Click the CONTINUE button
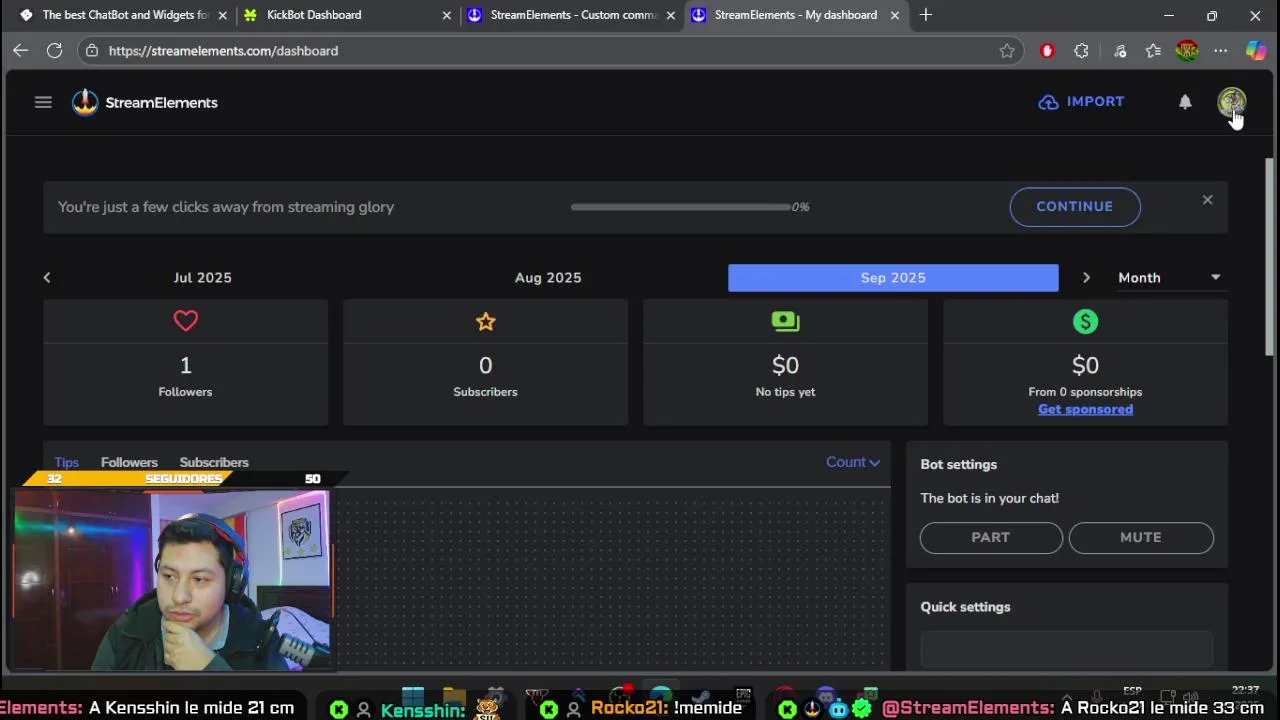1280x720 pixels. pos(1075,206)
